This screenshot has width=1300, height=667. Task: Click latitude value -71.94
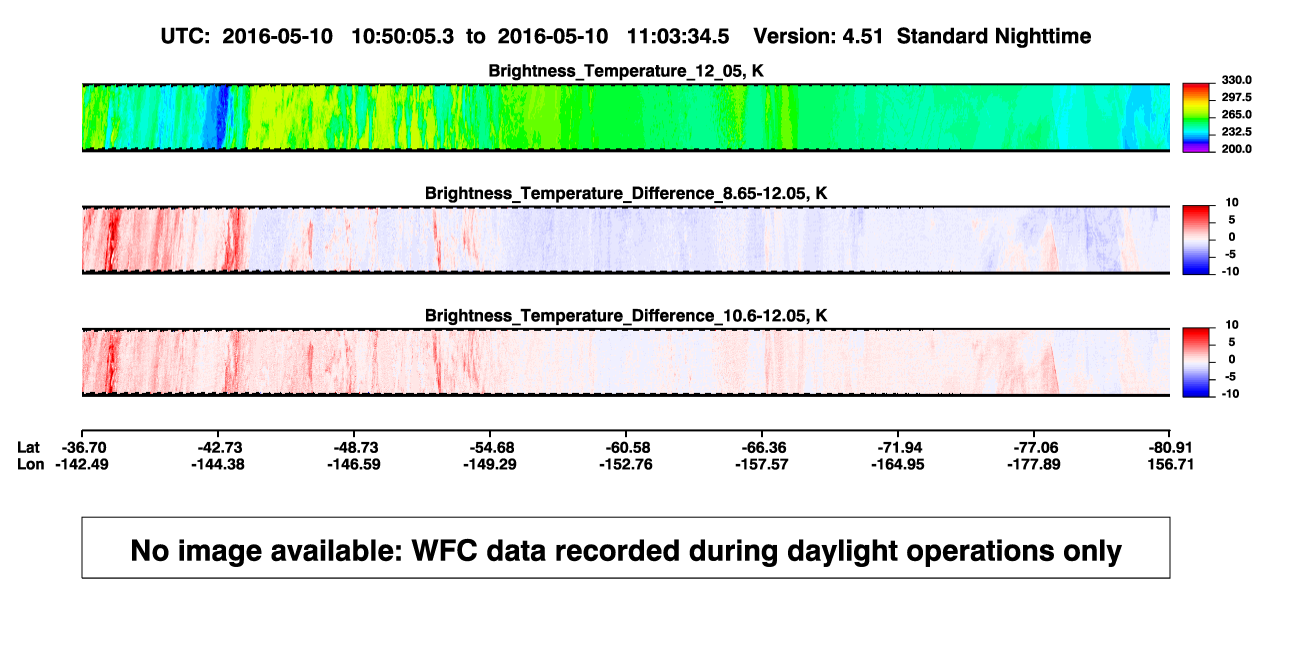point(898,447)
